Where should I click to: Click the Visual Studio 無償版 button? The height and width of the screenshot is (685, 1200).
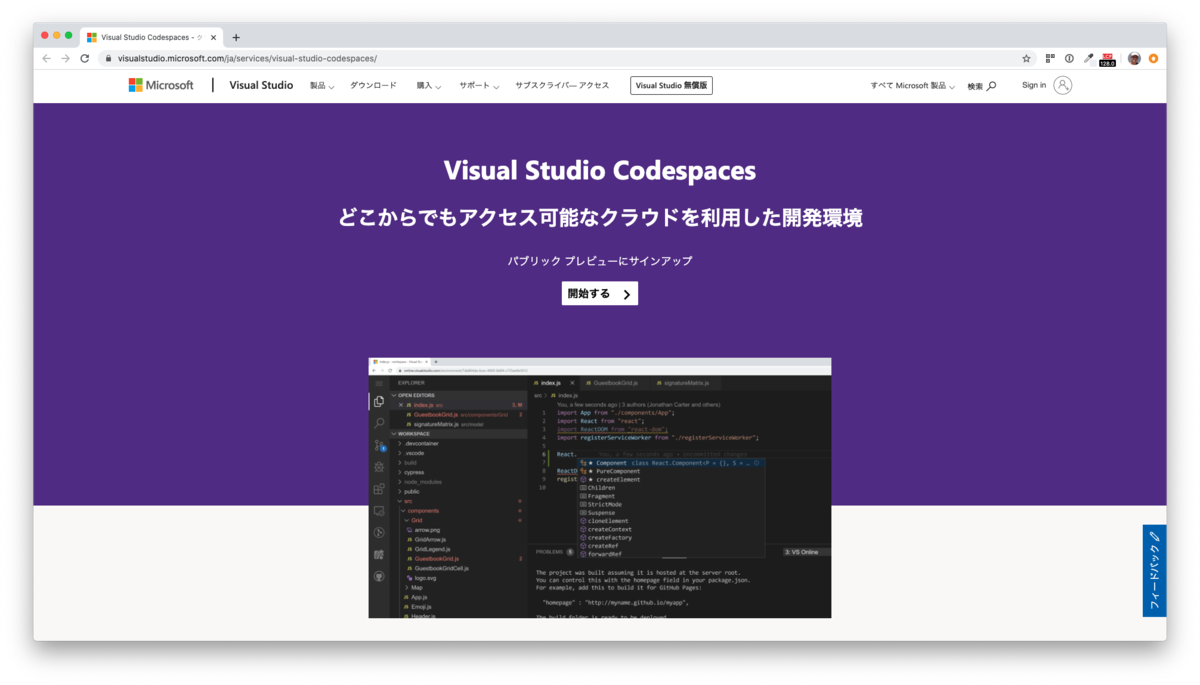tap(671, 86)
